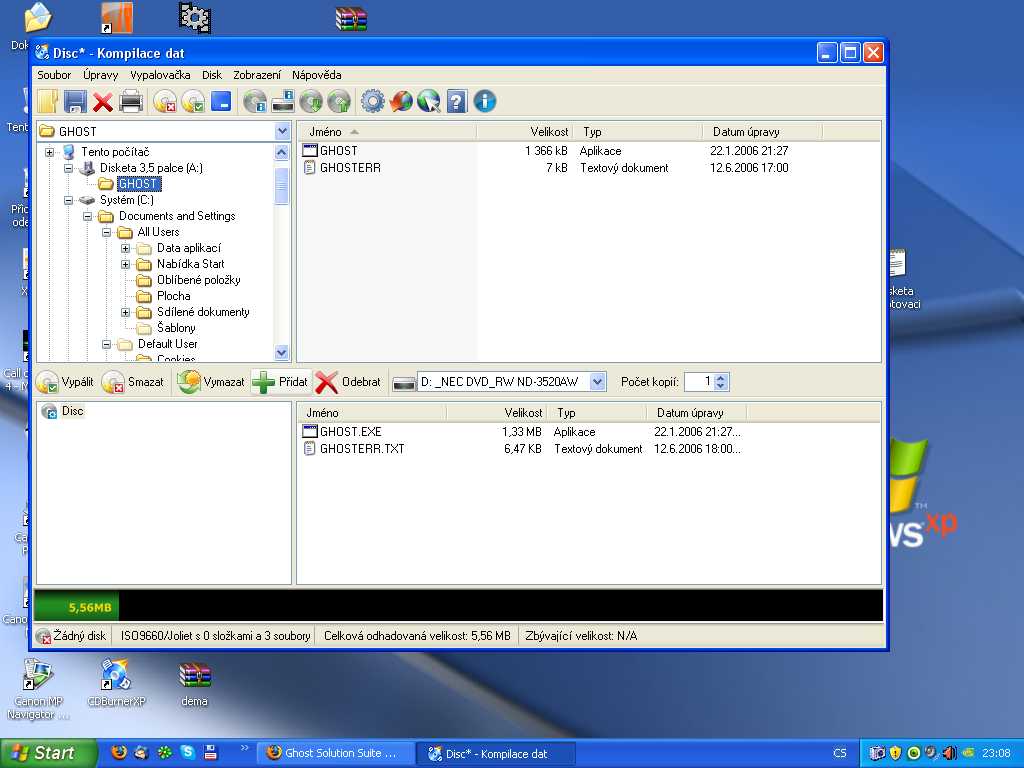
Task: Open the Zobrazení menu
Action: 257,75
